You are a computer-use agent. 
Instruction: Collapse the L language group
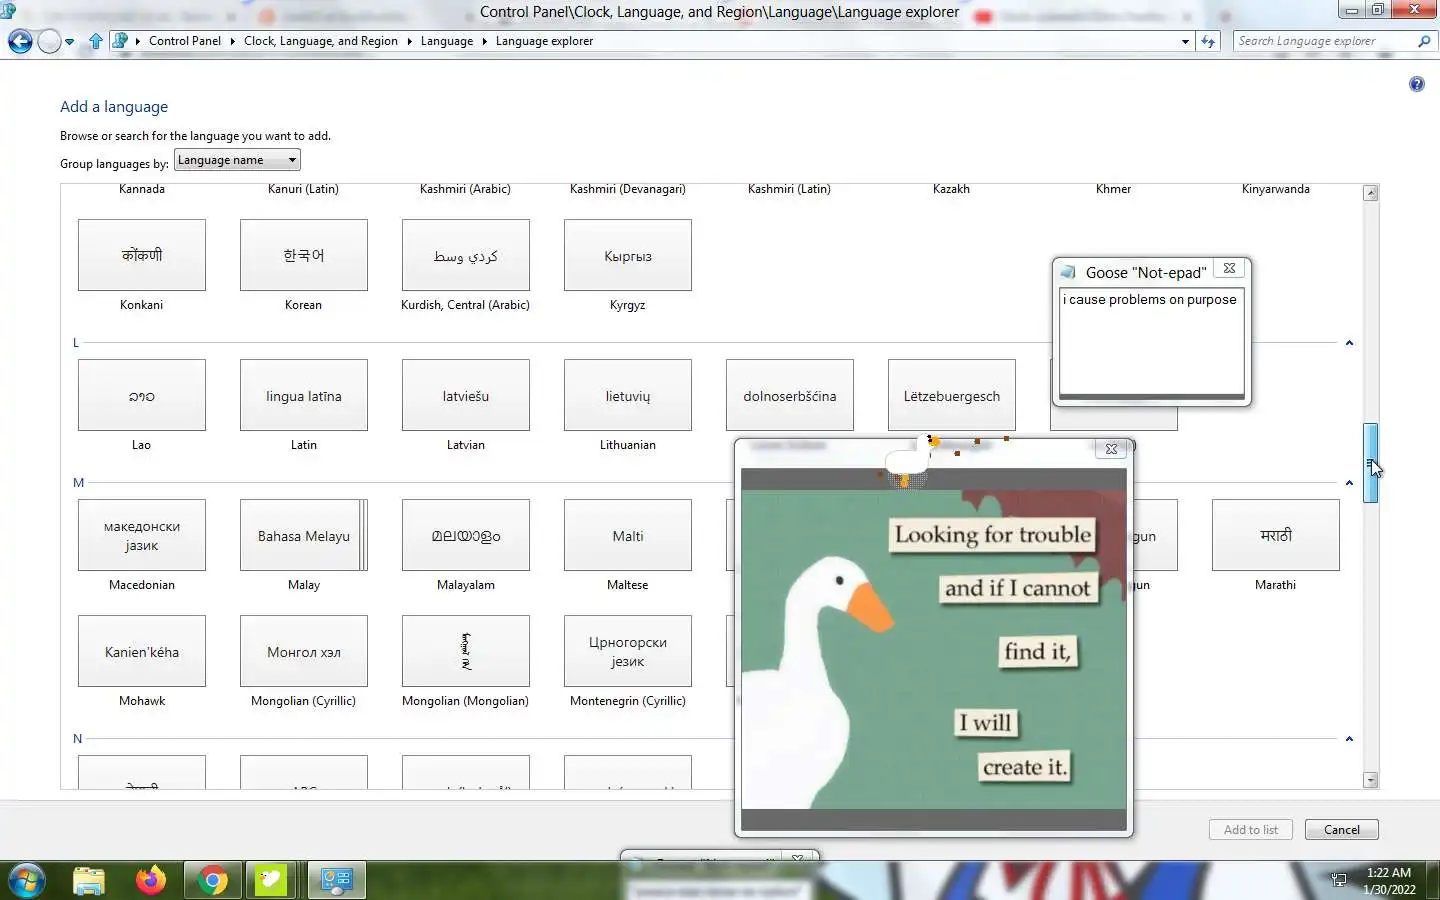(1349, 343)
